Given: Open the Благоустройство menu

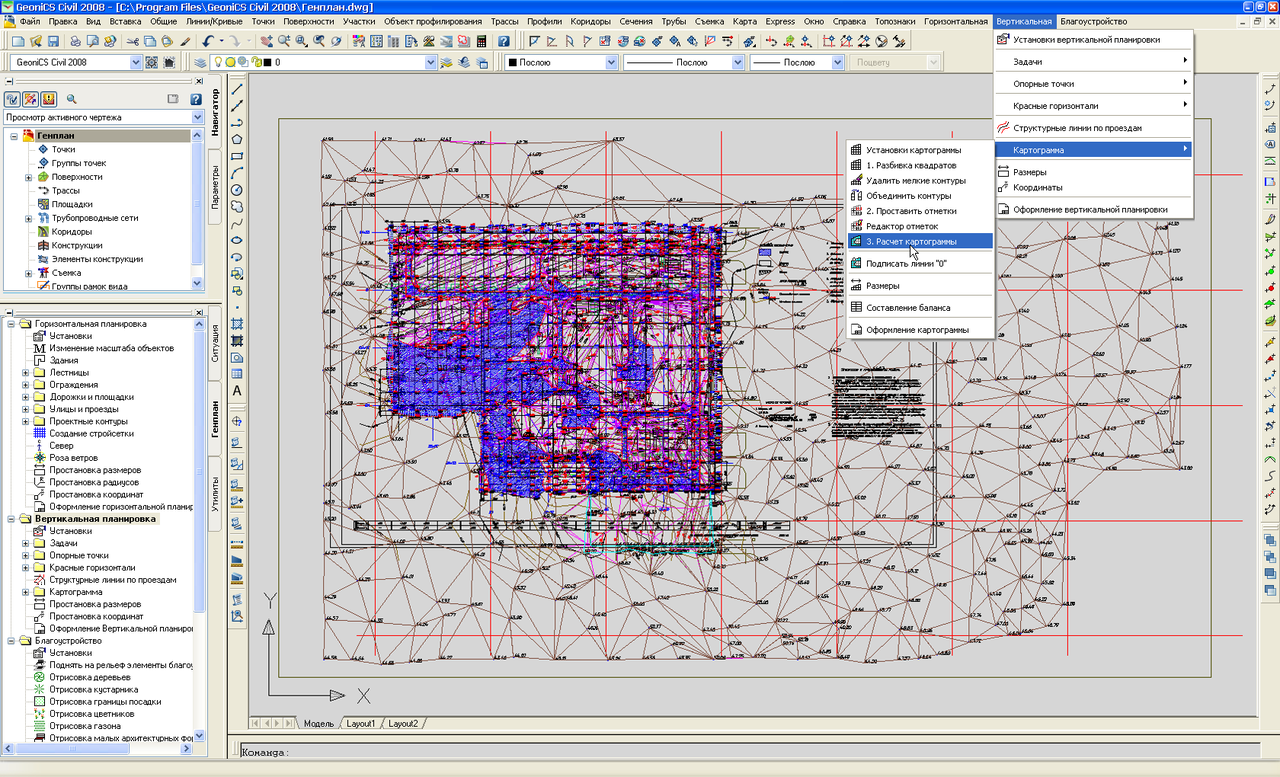Looking at the screenshot, I should click(1094, 21).
